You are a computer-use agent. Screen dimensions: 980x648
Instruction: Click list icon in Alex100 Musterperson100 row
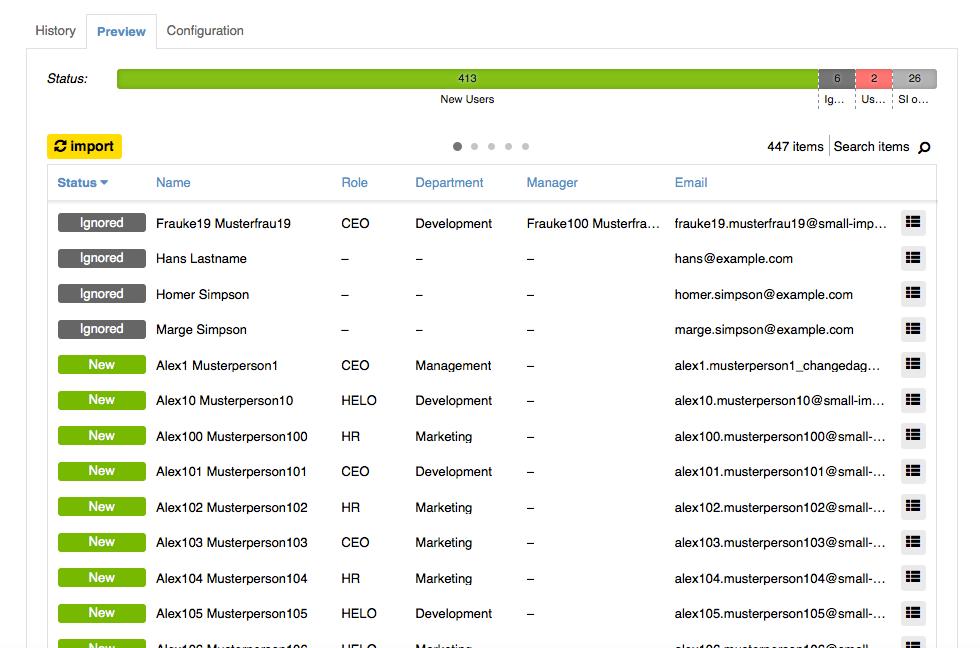(x=912, y=436)
